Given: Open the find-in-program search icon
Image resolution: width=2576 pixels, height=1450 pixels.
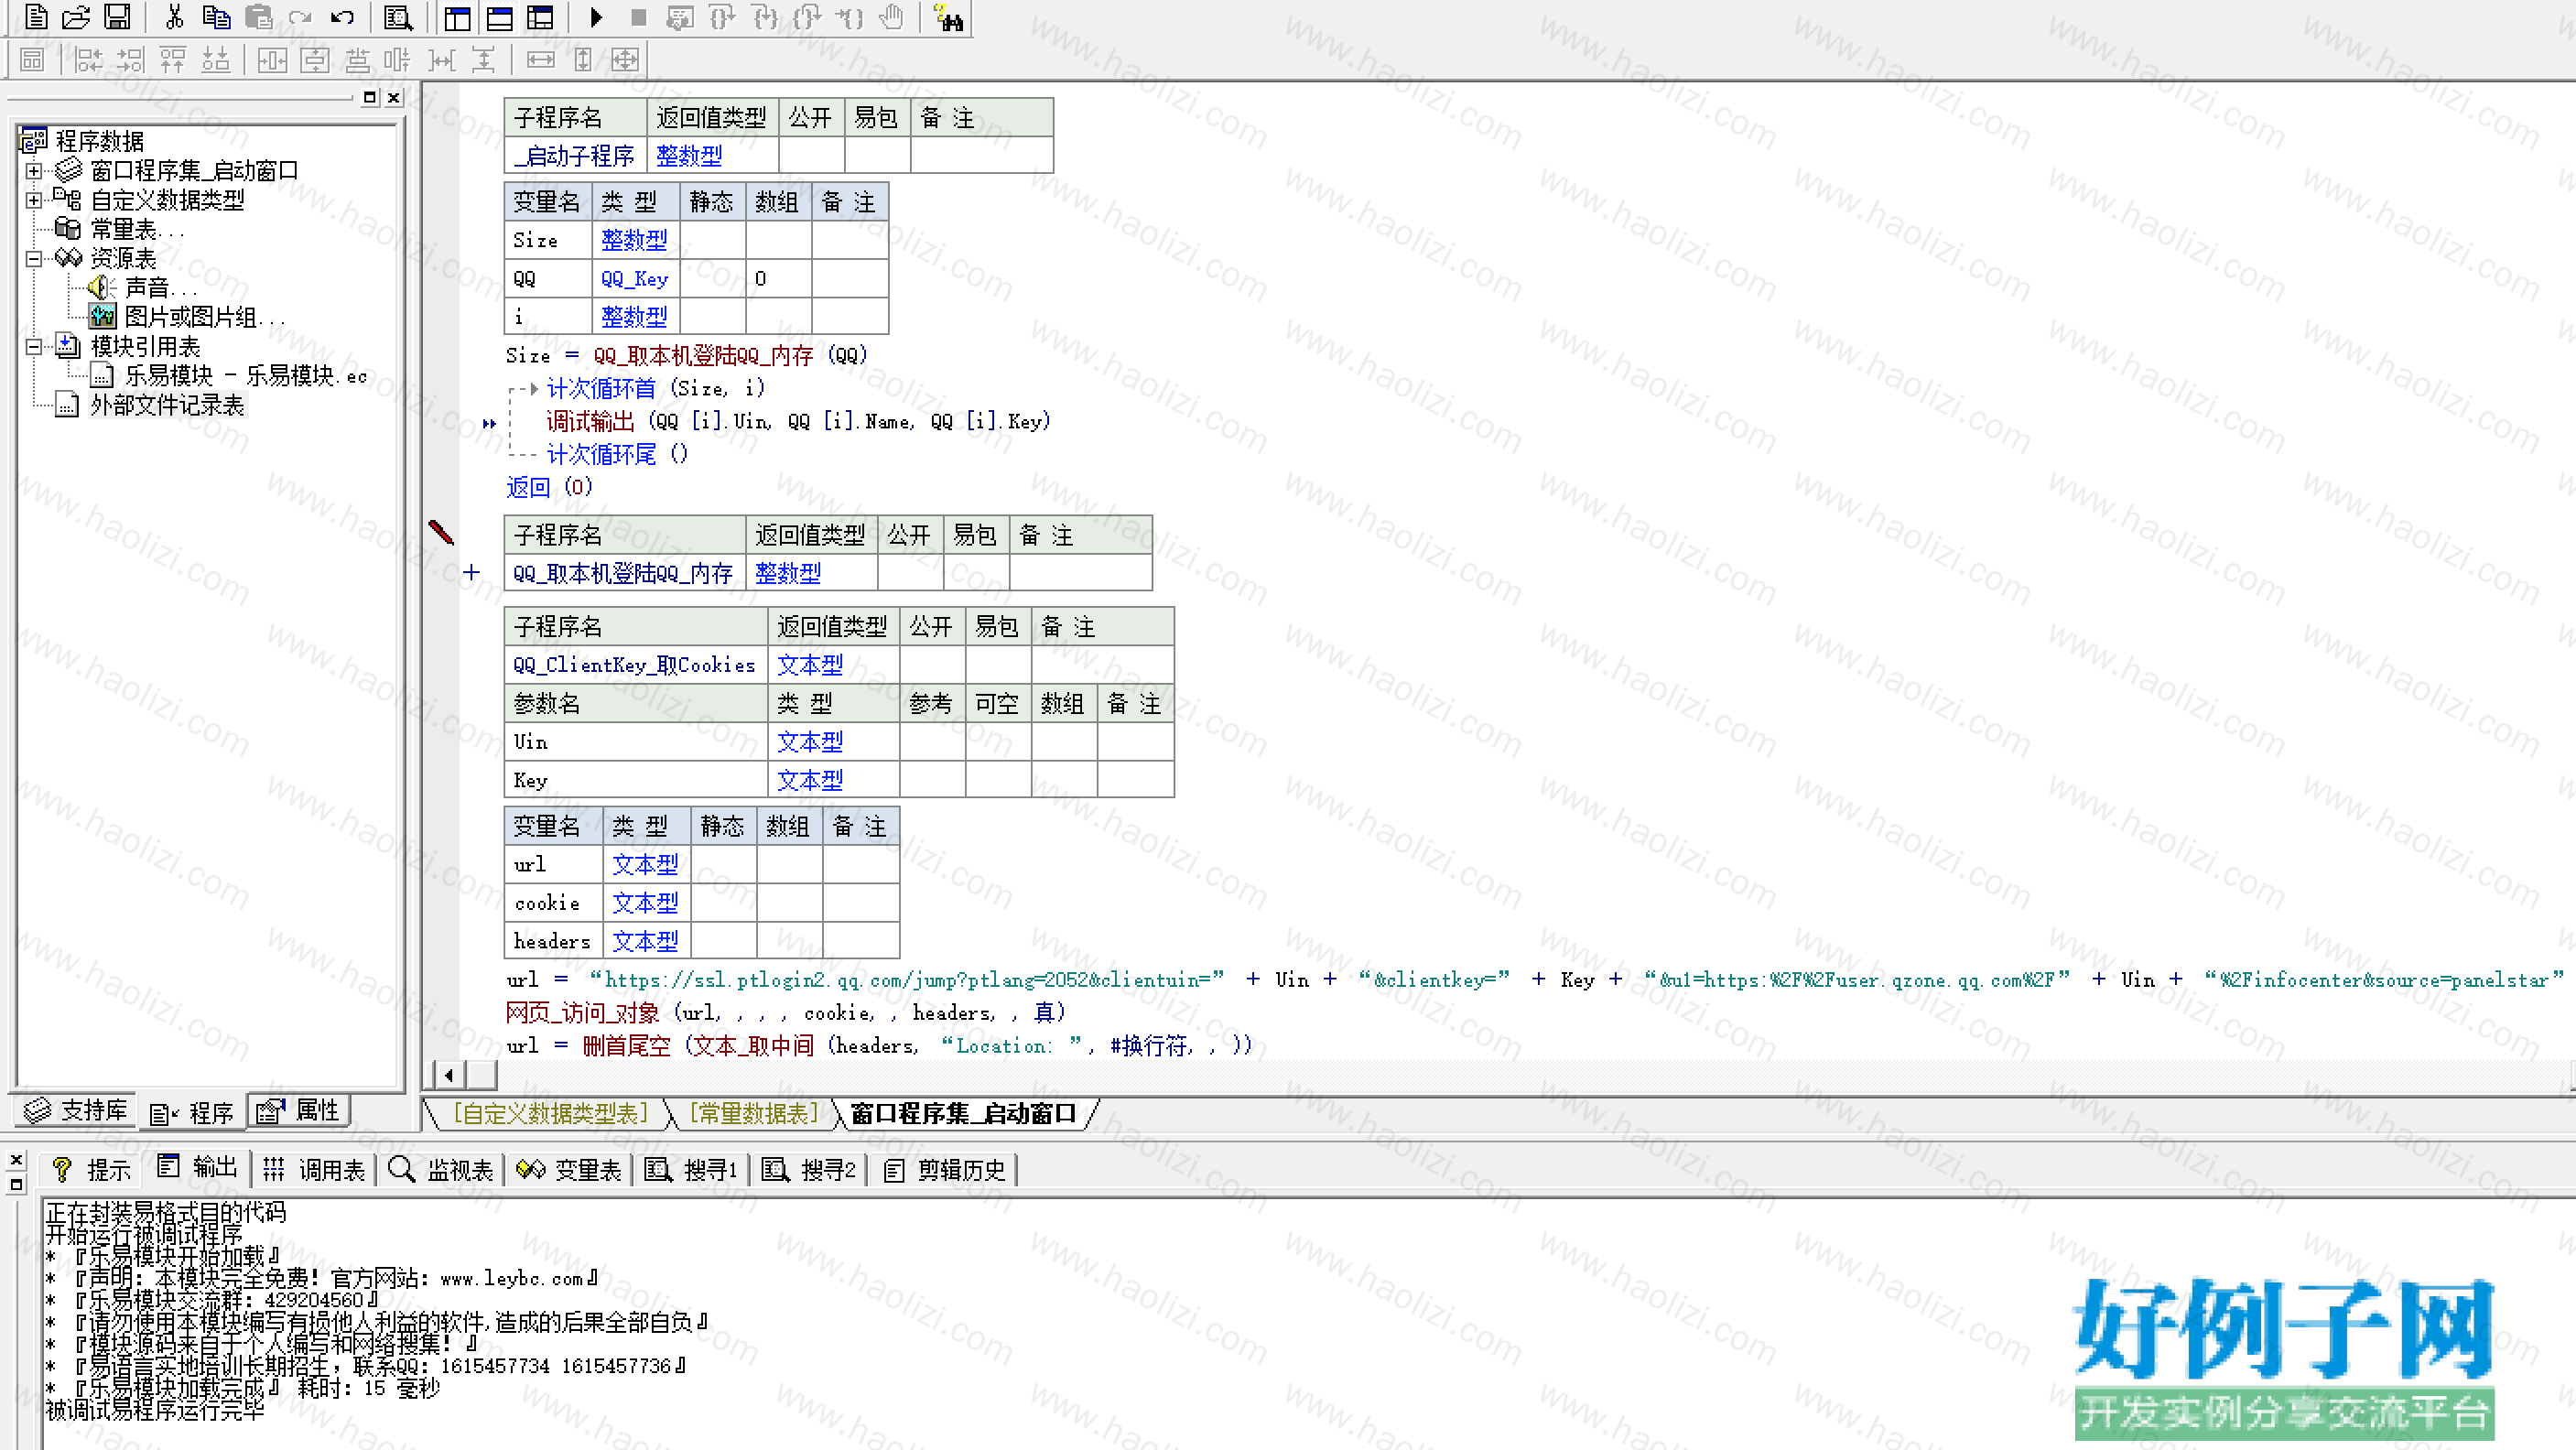Looking at the screenshot, I should pyautogui.click(x=398, y=17).
